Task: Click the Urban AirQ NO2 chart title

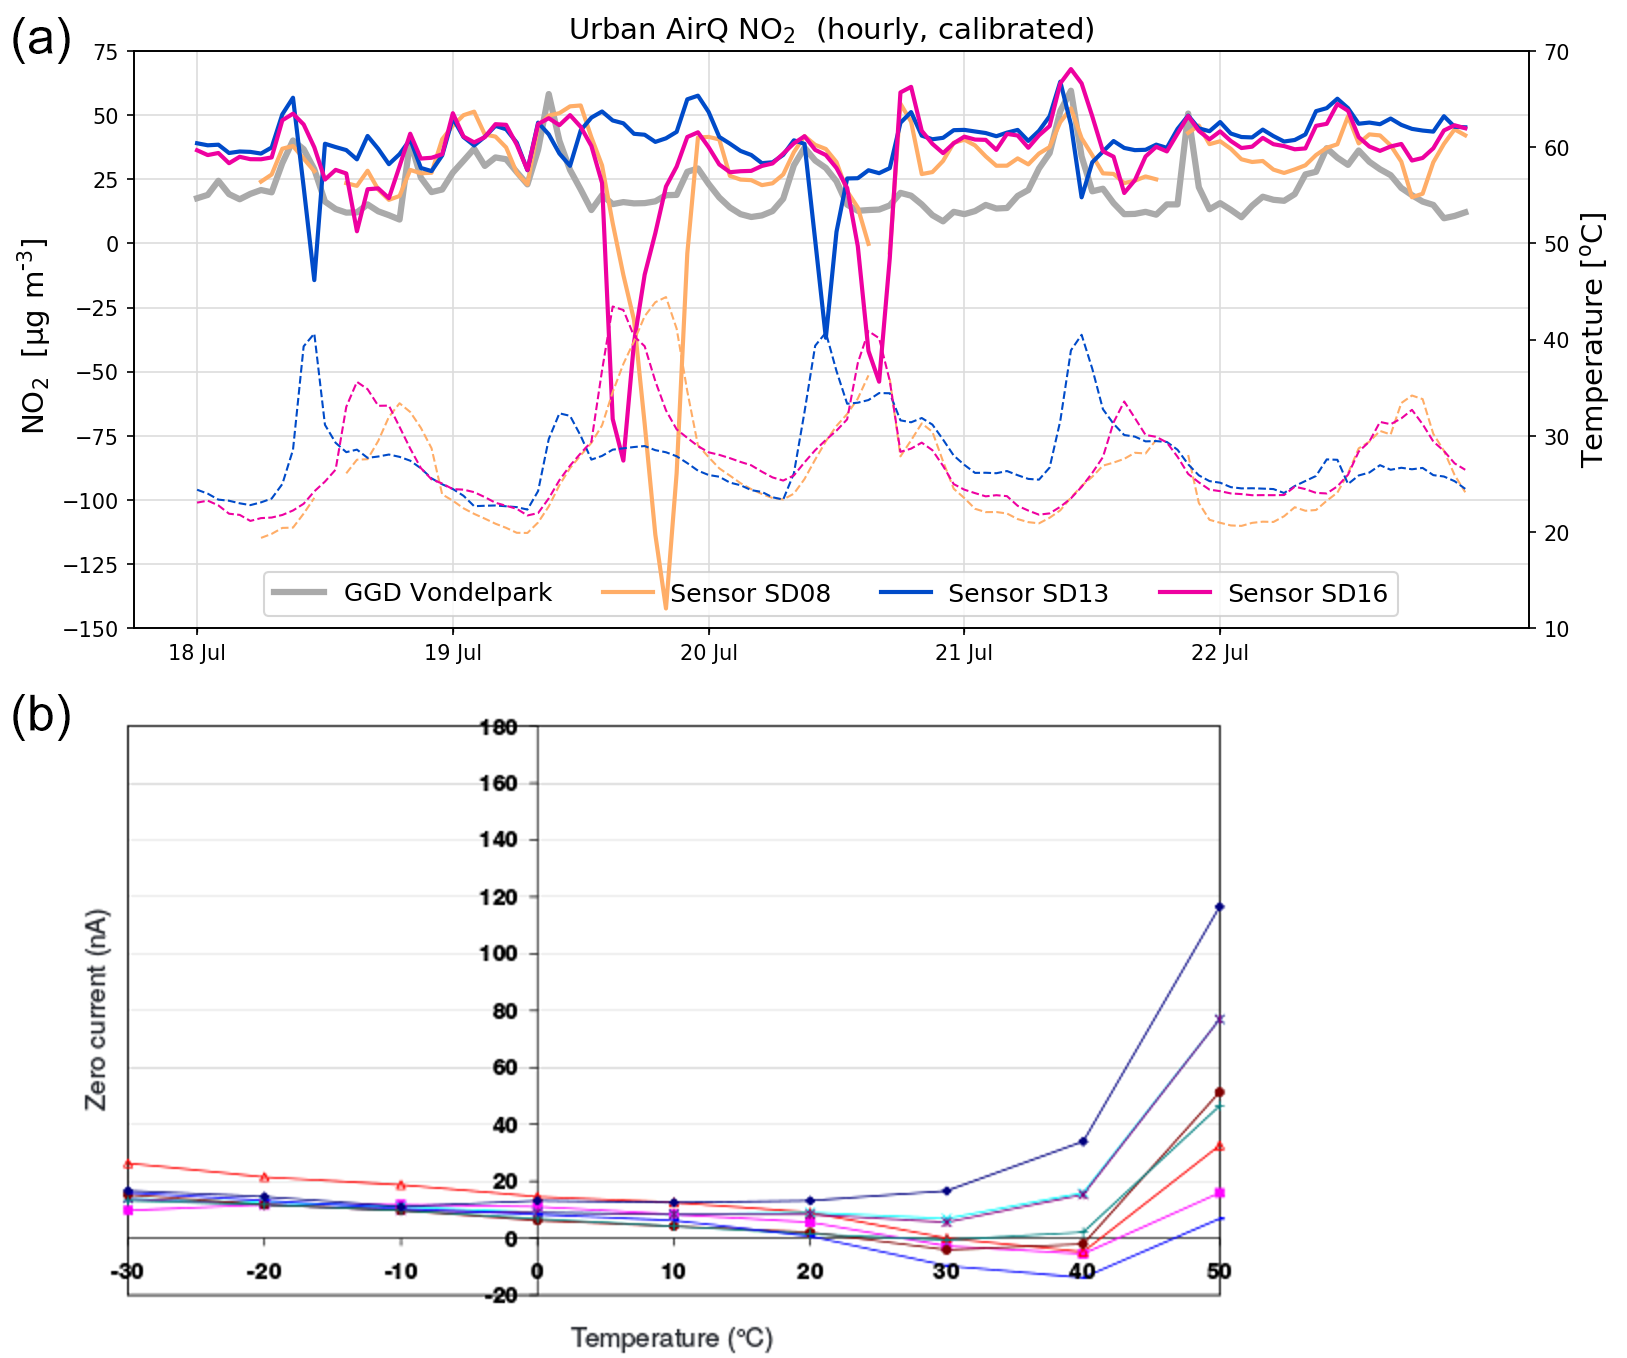Action: coord(831,30)
